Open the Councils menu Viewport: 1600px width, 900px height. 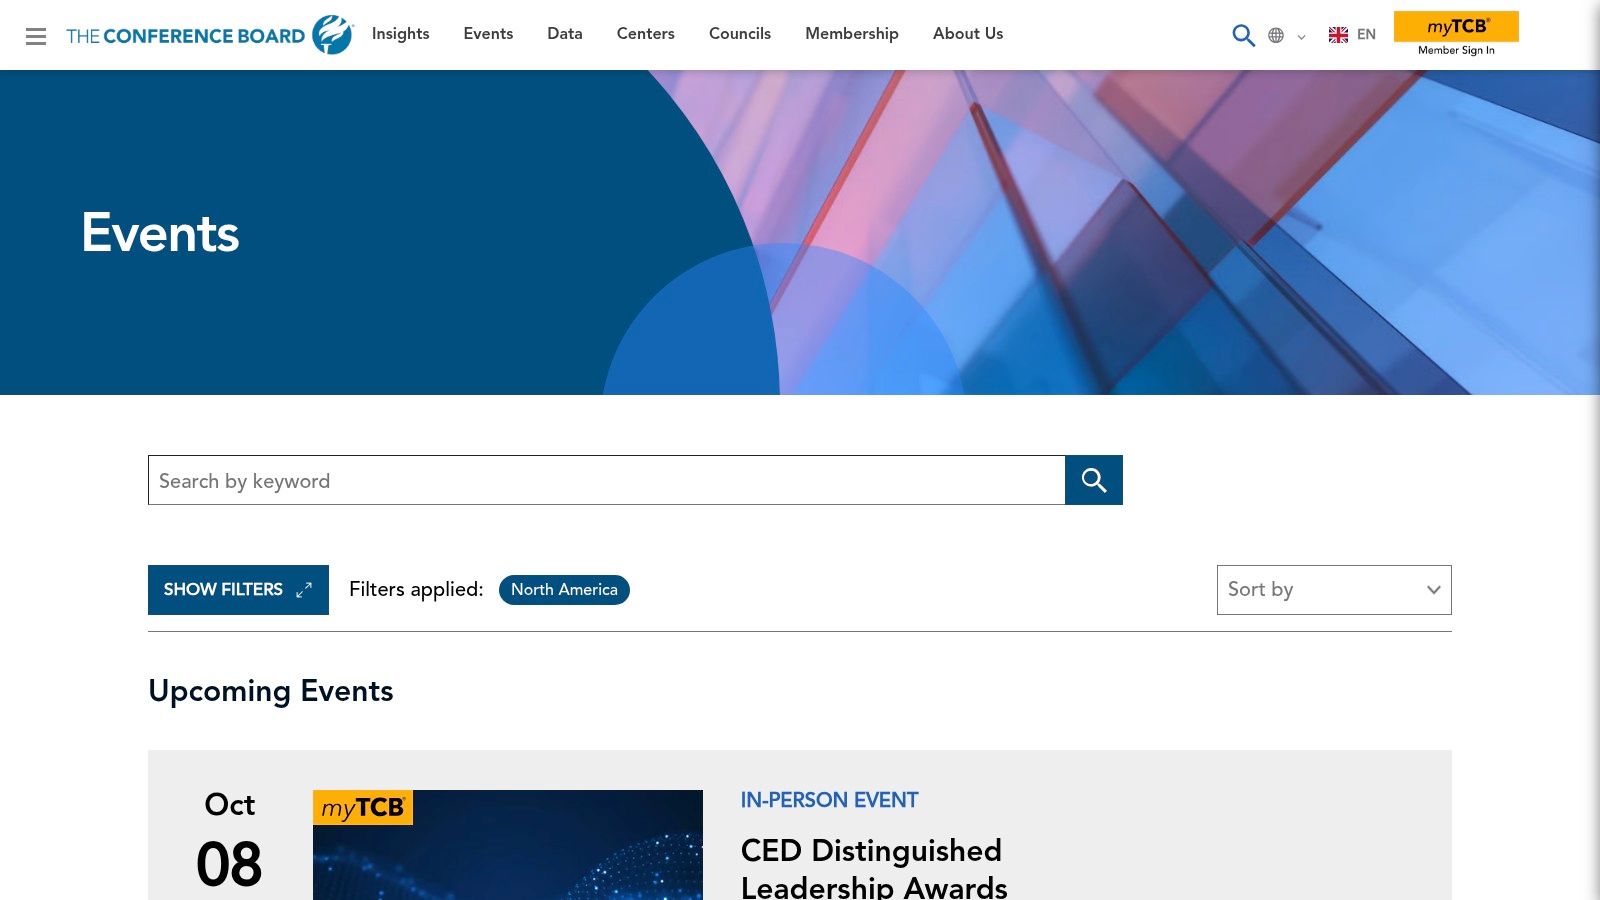pyautogui.click(x=740, y=34)
